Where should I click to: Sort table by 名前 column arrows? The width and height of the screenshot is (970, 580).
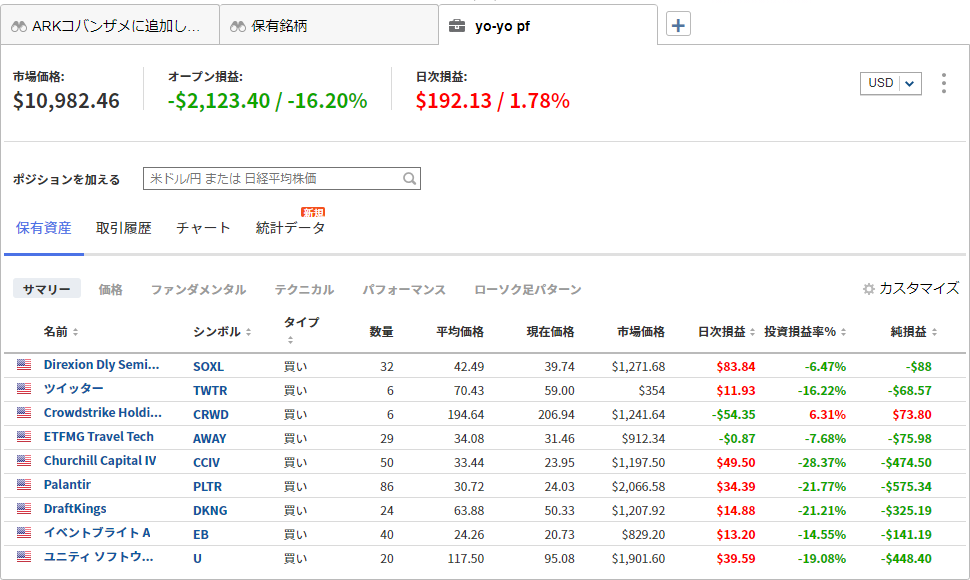pos(75,332)
